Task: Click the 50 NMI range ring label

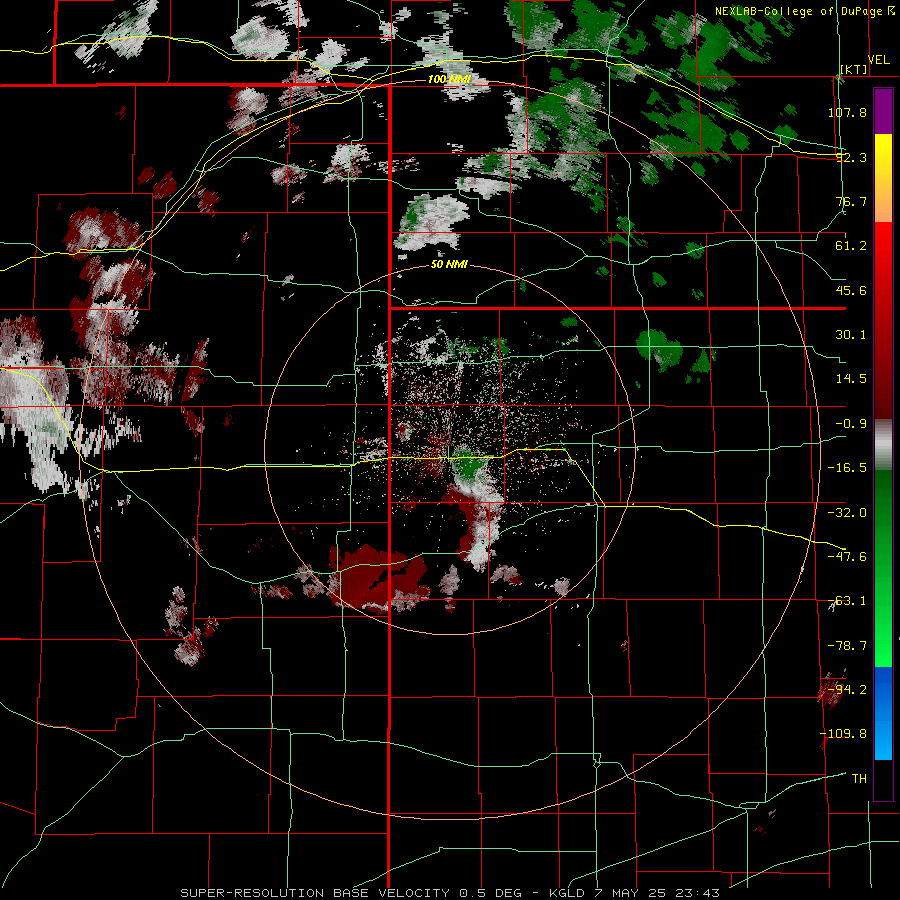Action: coord(449,265)
